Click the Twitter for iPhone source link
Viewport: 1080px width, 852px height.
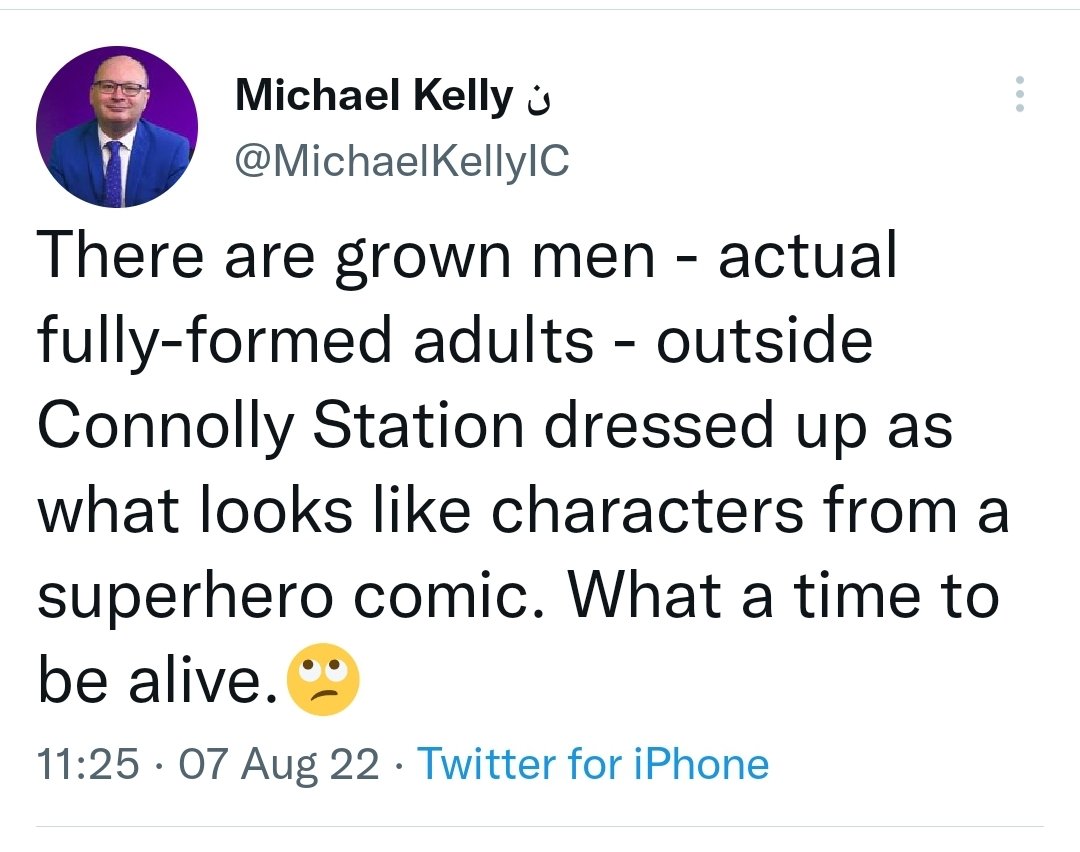pos(593,765)
